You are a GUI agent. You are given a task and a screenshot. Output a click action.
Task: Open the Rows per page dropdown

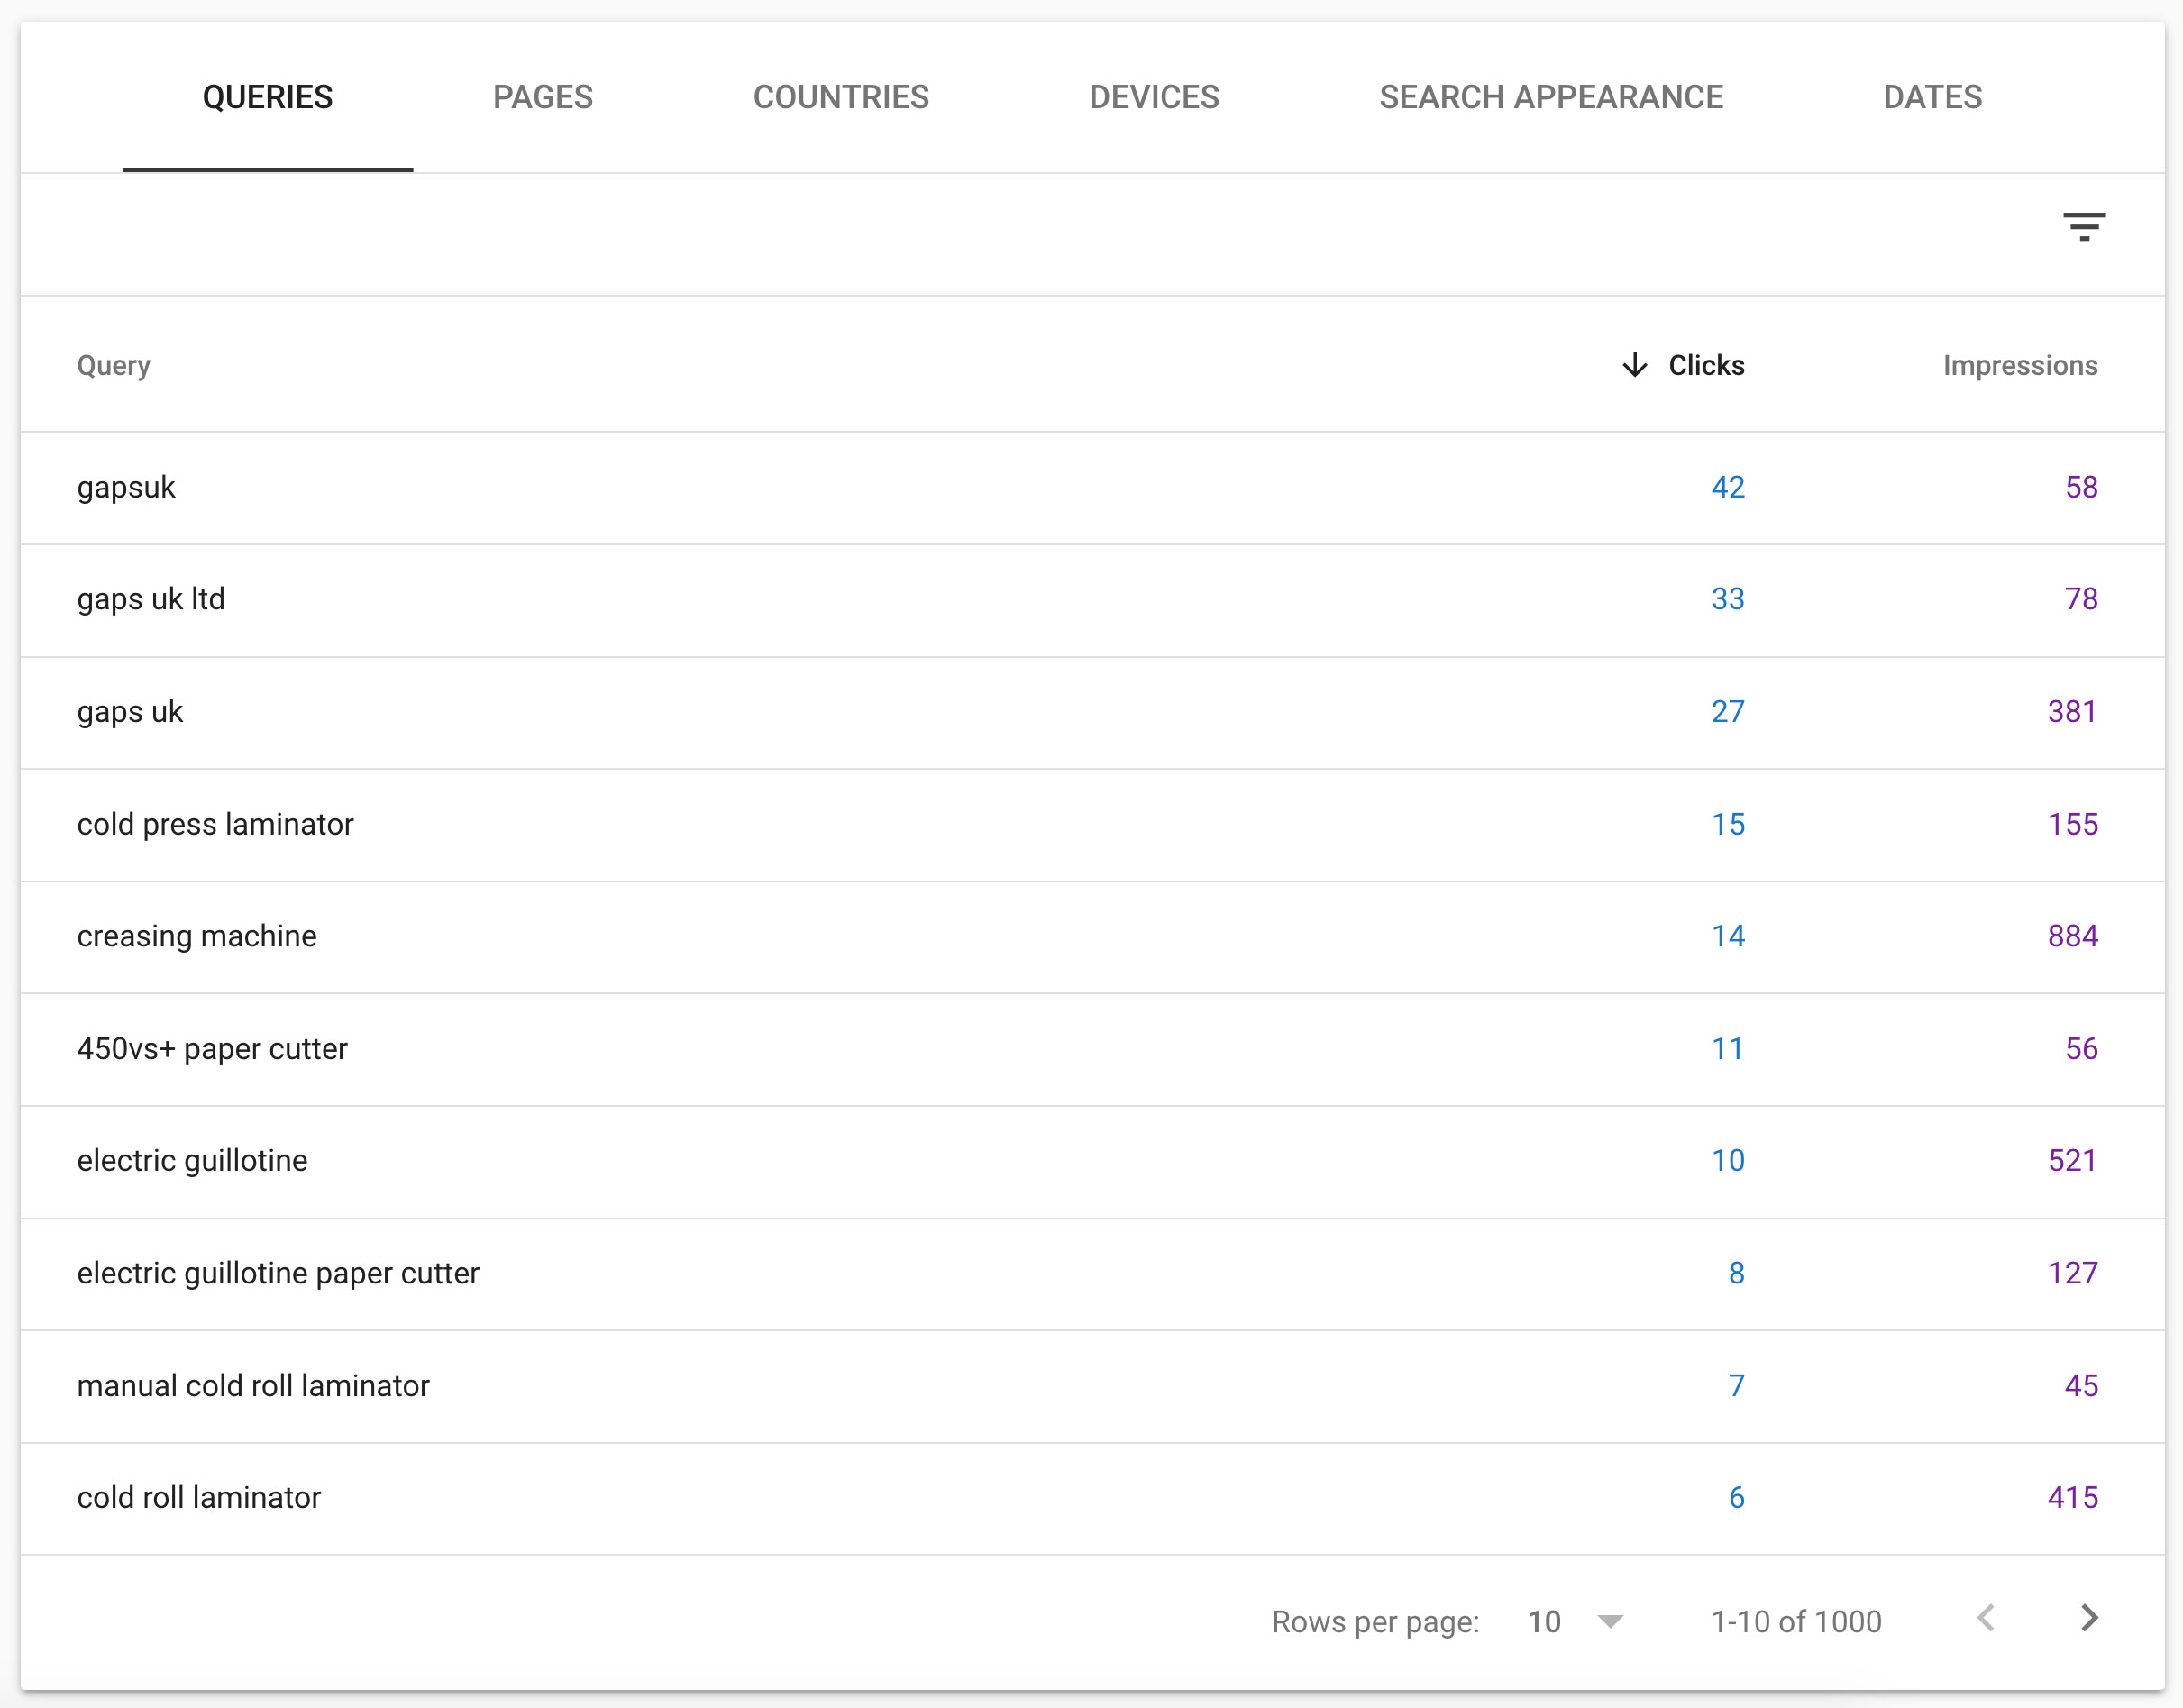click(x=1576, y=1621)
